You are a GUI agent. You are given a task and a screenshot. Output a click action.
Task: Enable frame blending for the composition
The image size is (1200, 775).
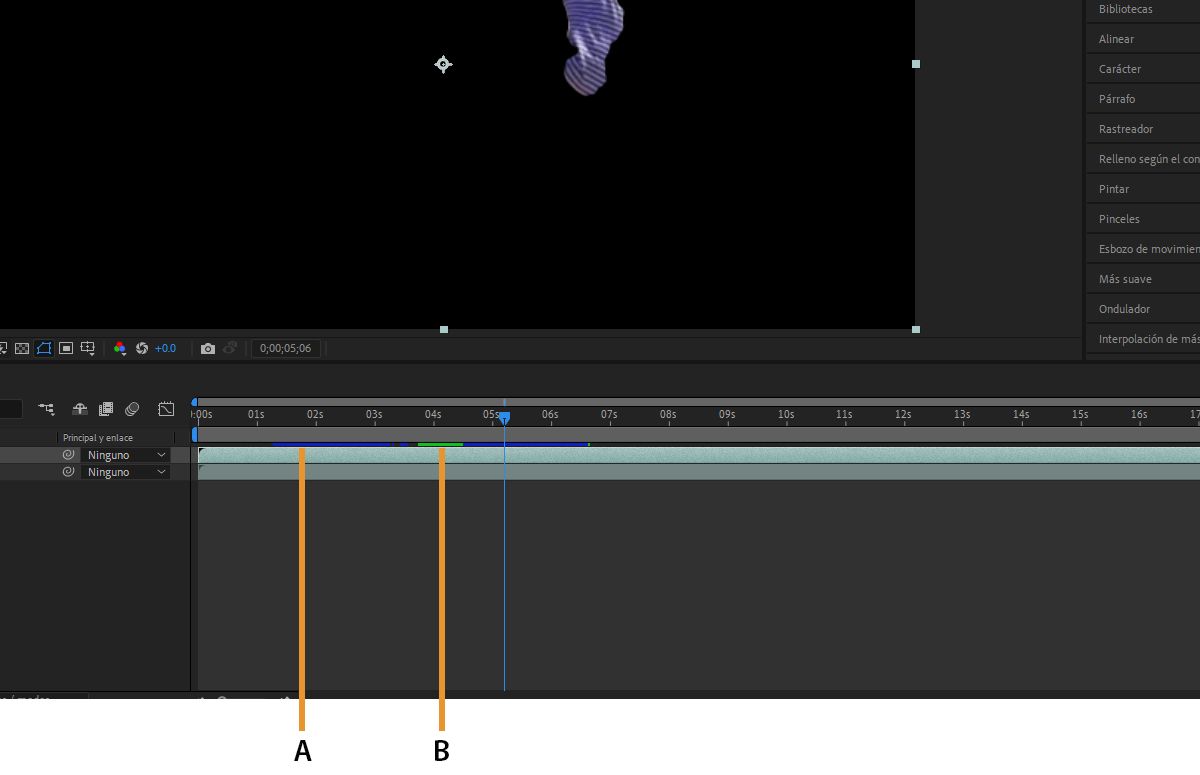[106, 409]
